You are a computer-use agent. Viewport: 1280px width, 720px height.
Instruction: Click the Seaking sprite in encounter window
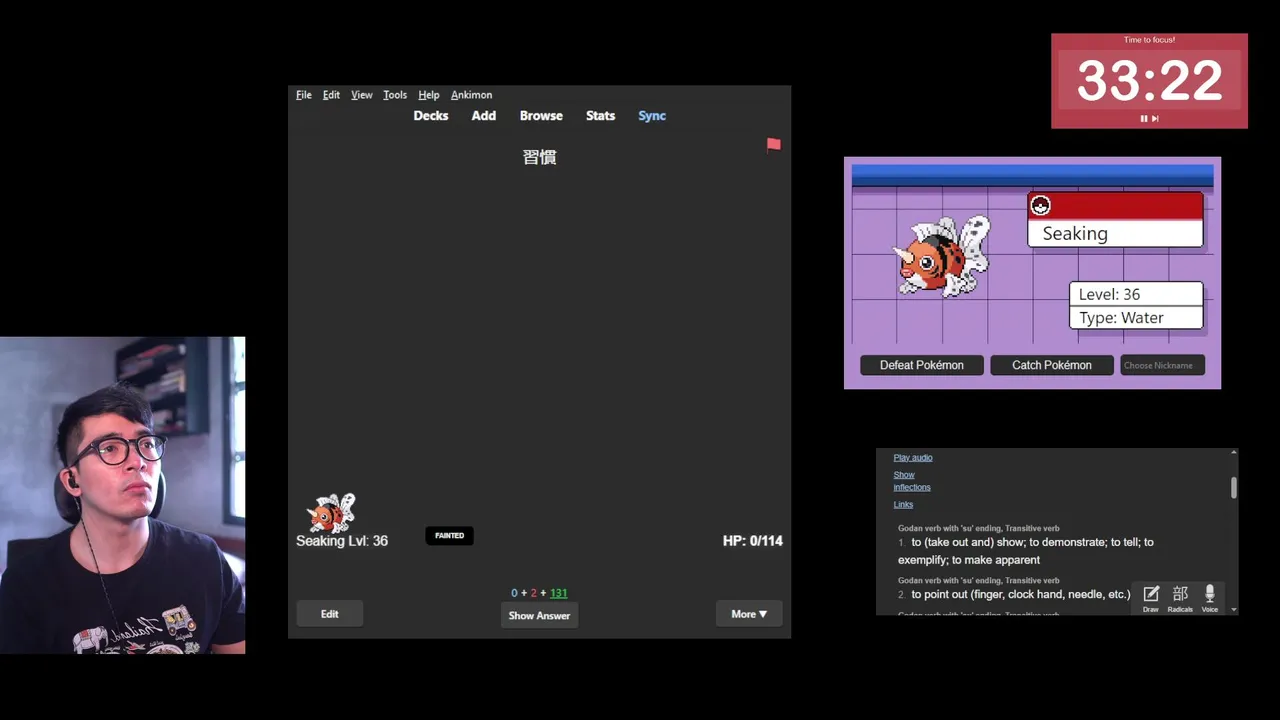pyautogui.click(x=942, y=257)
